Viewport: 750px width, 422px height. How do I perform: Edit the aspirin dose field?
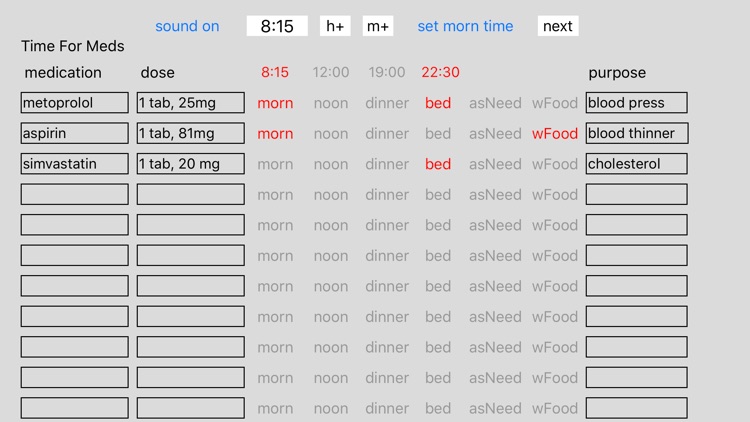point(191,133)
